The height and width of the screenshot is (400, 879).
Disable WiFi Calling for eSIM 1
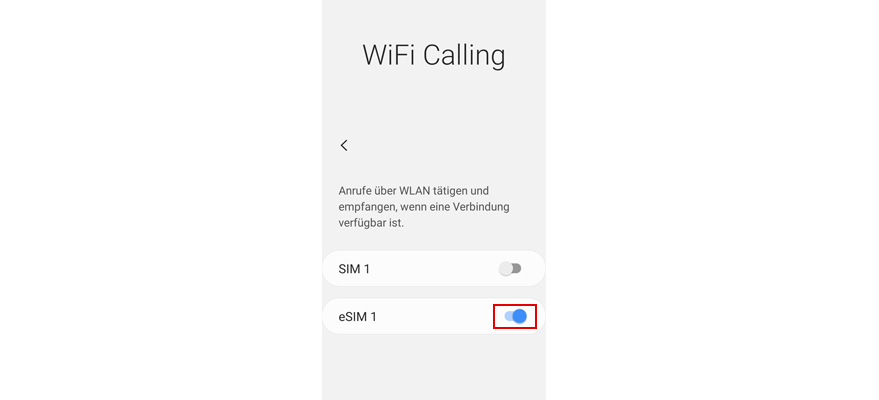tap(515, 316)
